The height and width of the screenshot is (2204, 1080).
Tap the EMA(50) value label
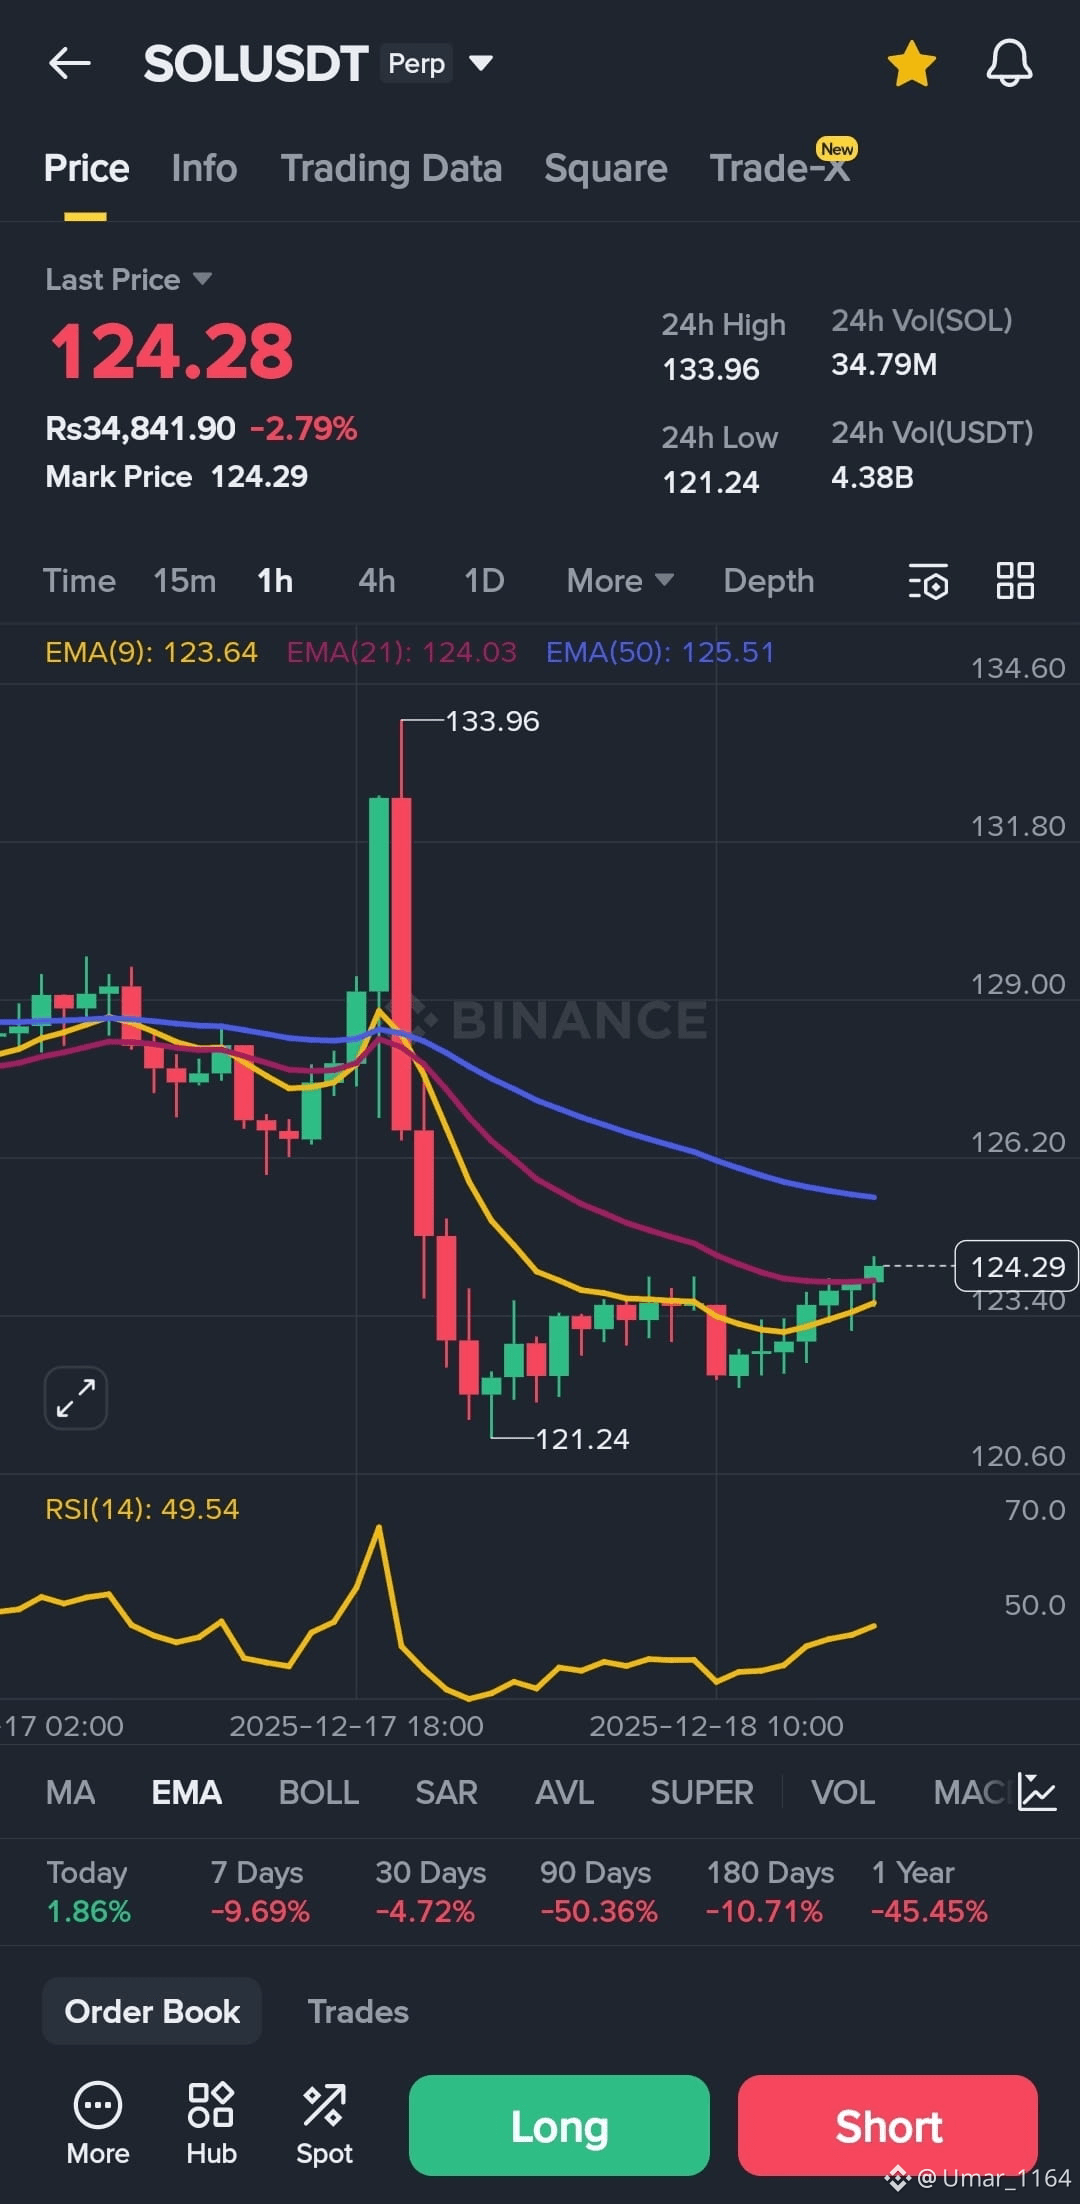pyautogui.click(x=660, y=652)
